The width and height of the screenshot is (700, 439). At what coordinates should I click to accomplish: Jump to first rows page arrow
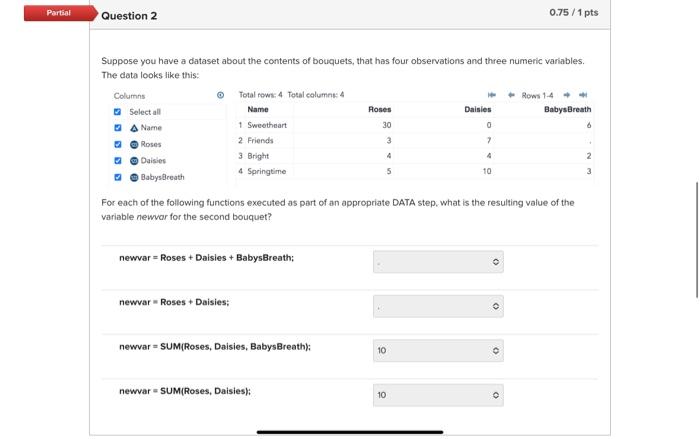492,95
